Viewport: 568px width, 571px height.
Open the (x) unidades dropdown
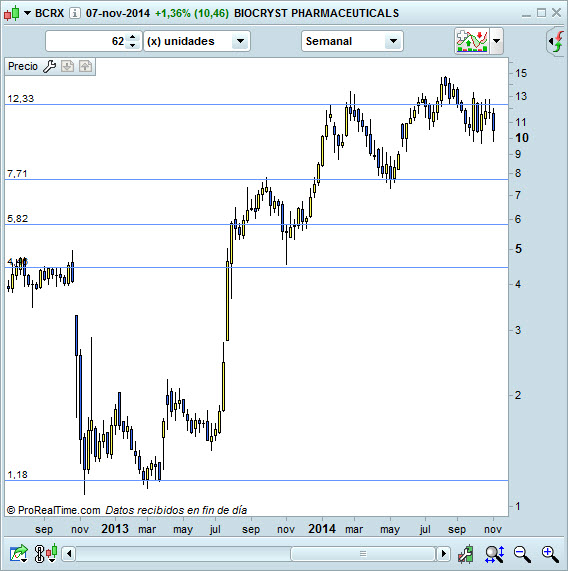click(197, 41)
